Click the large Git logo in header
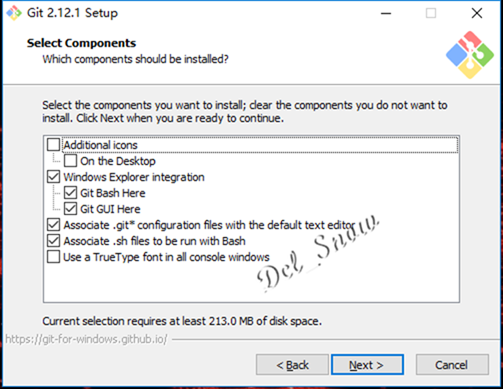This screenshot has width=503, height=389. pos(470,55)
